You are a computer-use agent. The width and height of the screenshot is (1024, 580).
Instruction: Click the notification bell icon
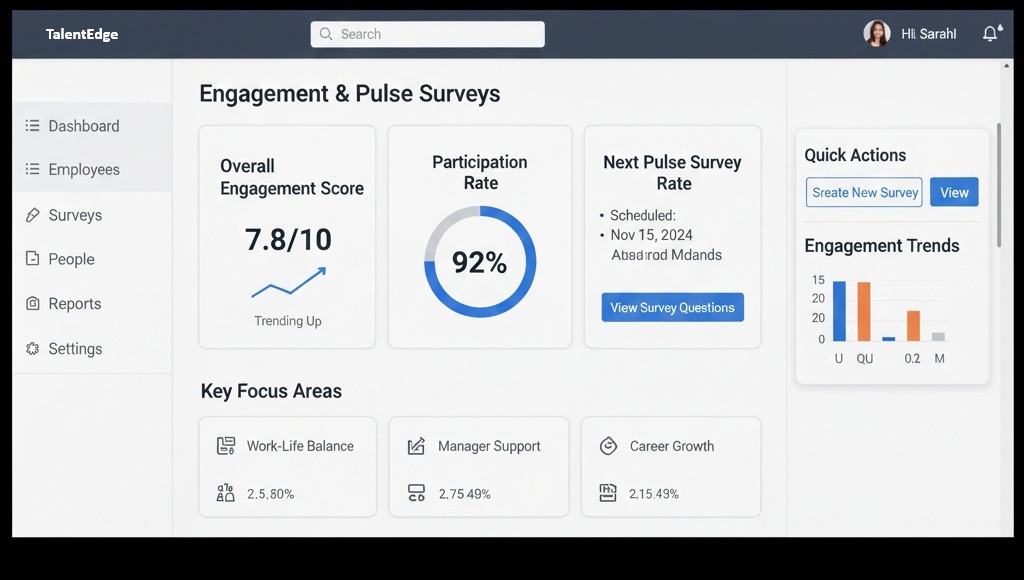pyautogui.click(x=990, y=34)
